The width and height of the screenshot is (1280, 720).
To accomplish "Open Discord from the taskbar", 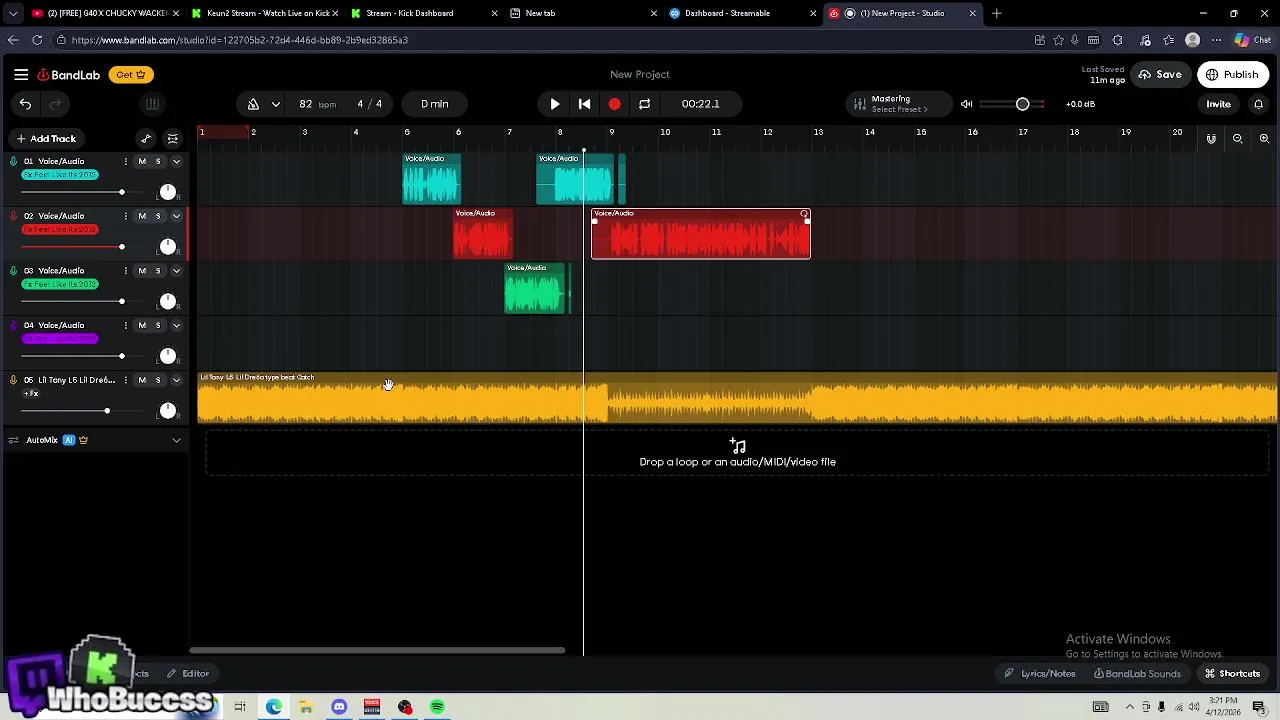I will 339,707.
